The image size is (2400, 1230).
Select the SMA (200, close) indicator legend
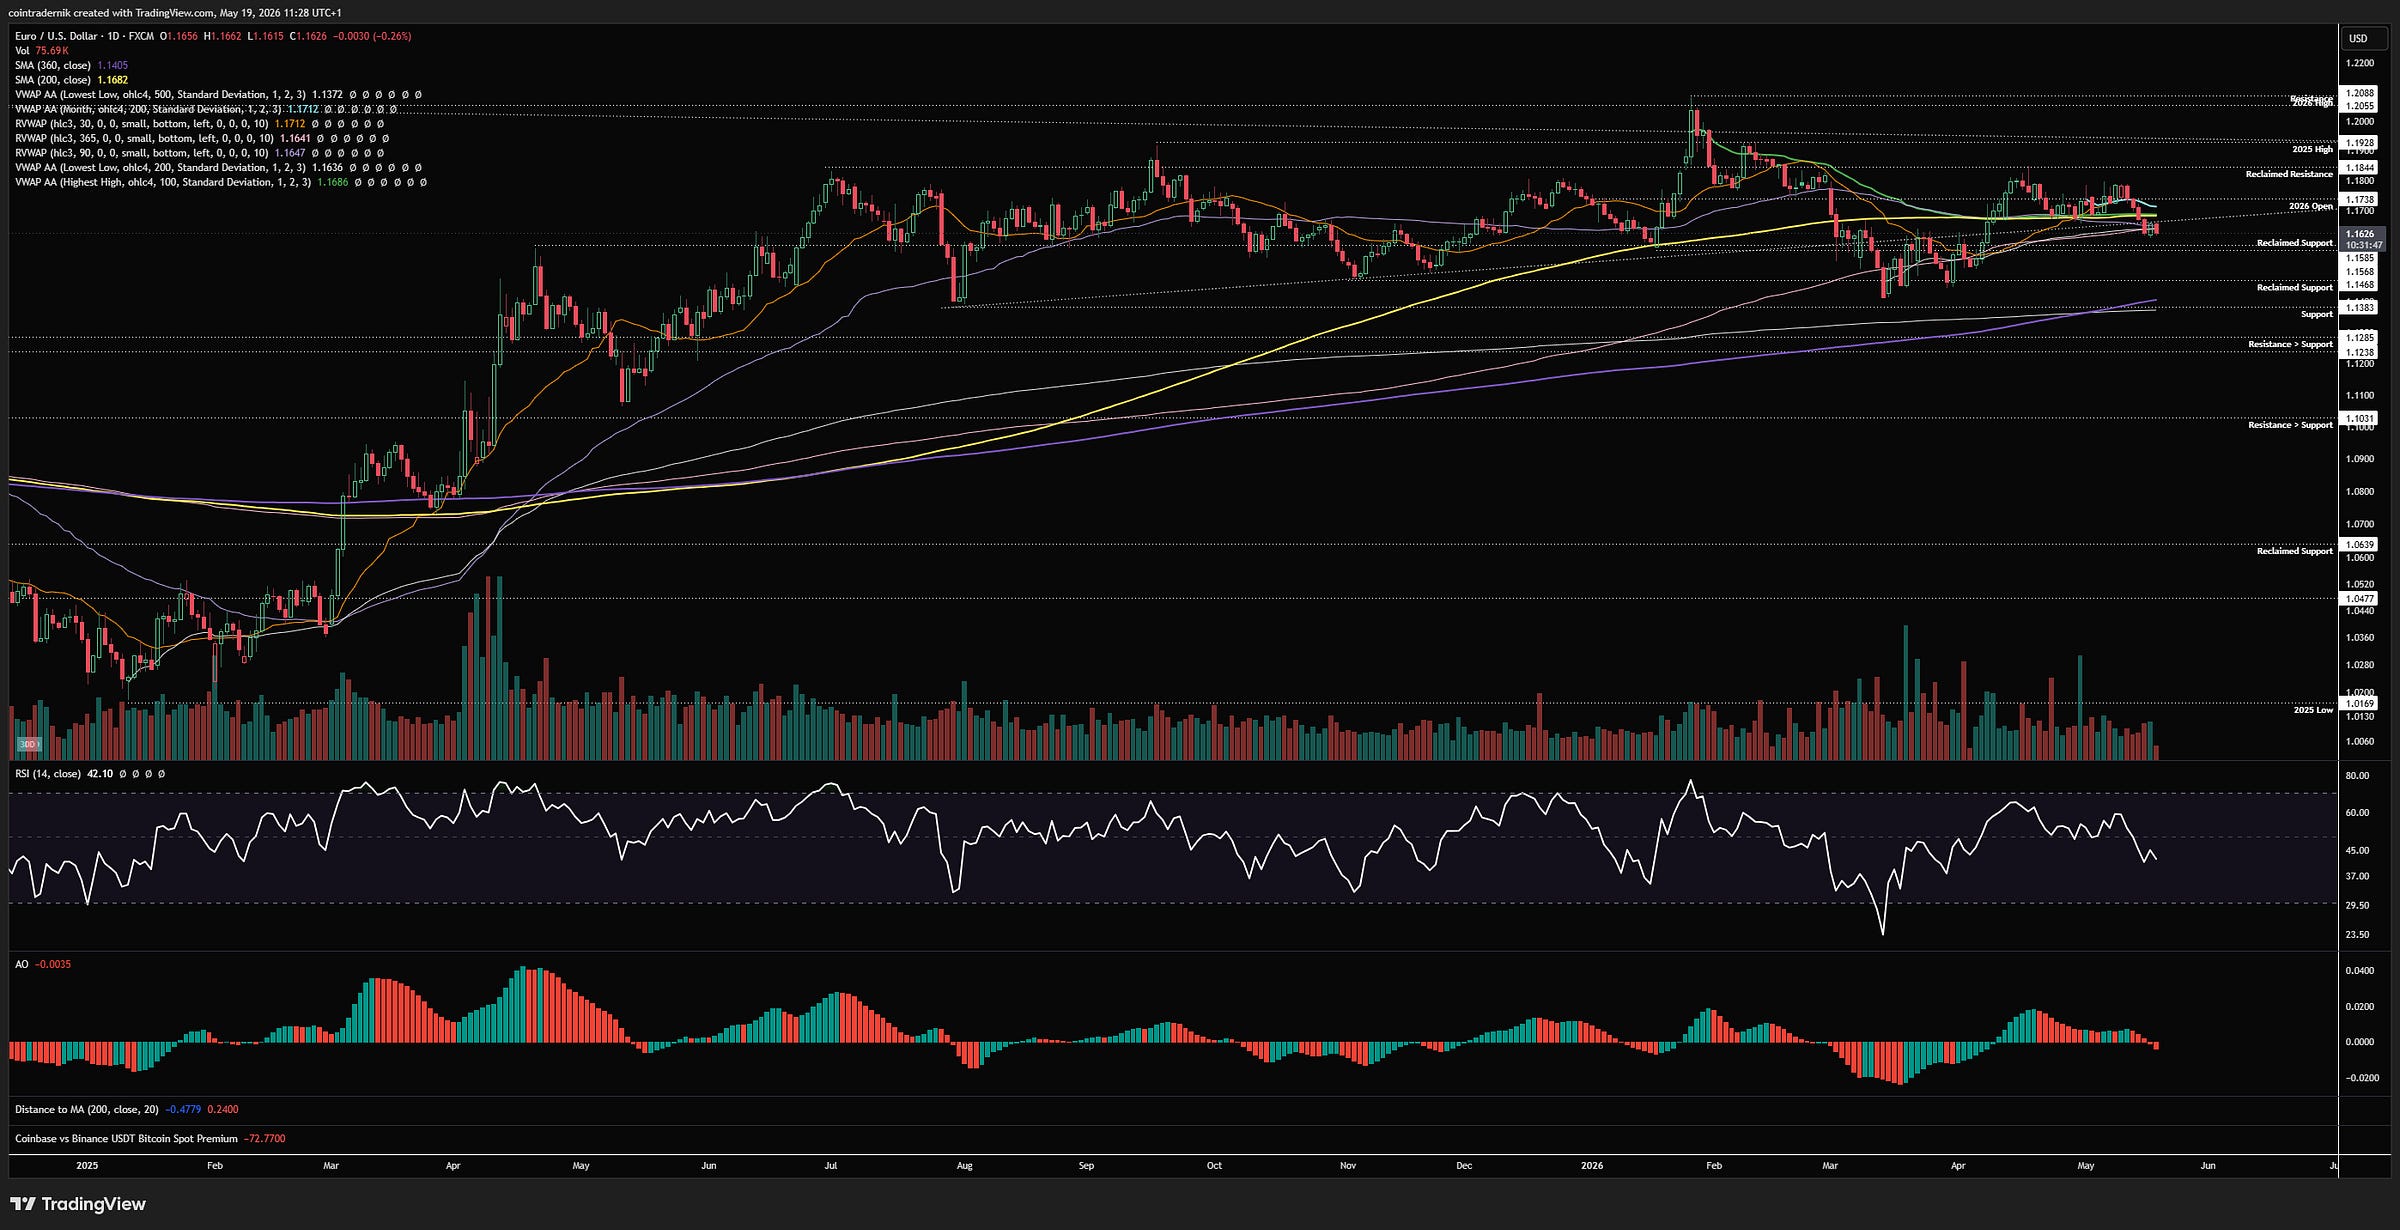click(x=71, y=80)
